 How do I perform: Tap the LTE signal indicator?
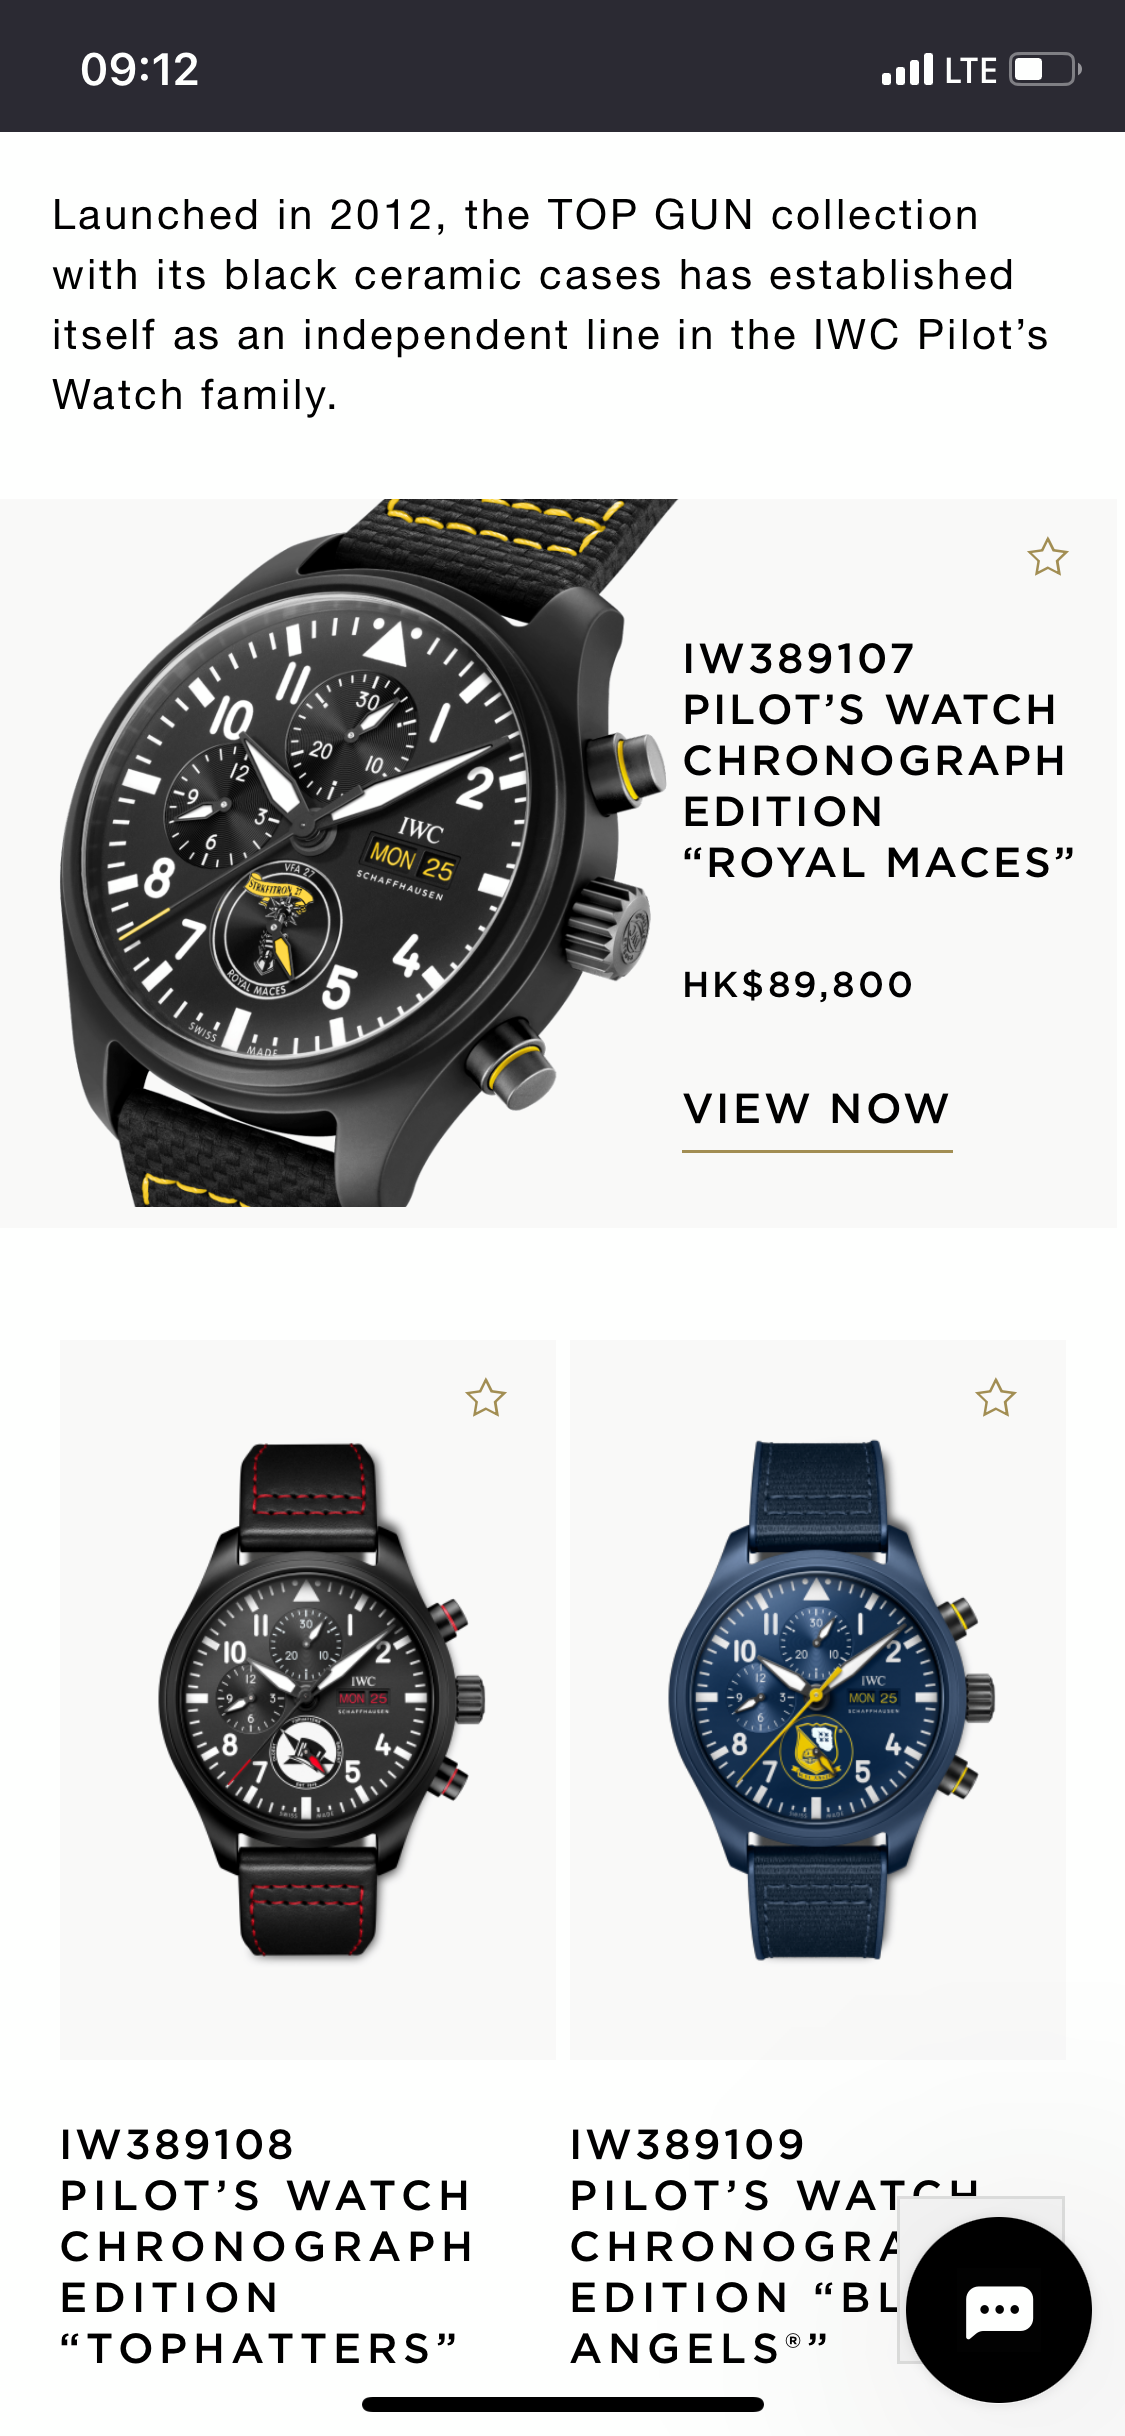(x=970, y=70)
